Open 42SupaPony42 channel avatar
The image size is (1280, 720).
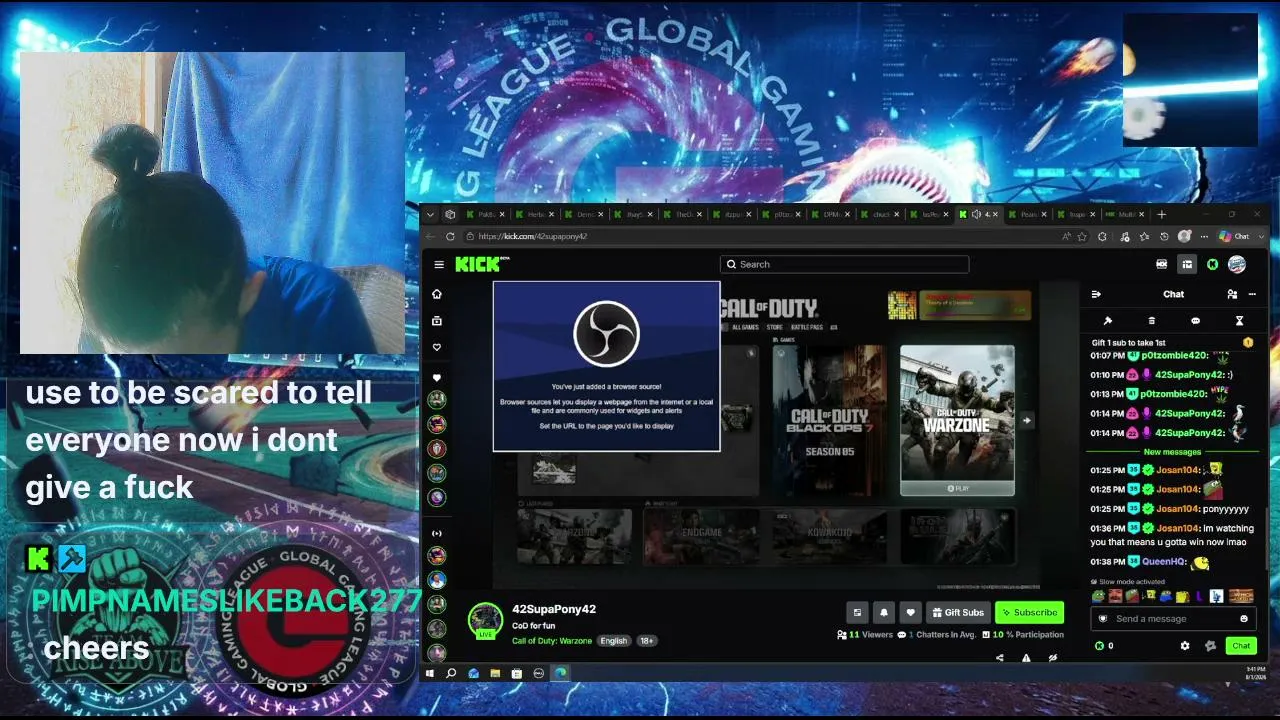point(486,620)
